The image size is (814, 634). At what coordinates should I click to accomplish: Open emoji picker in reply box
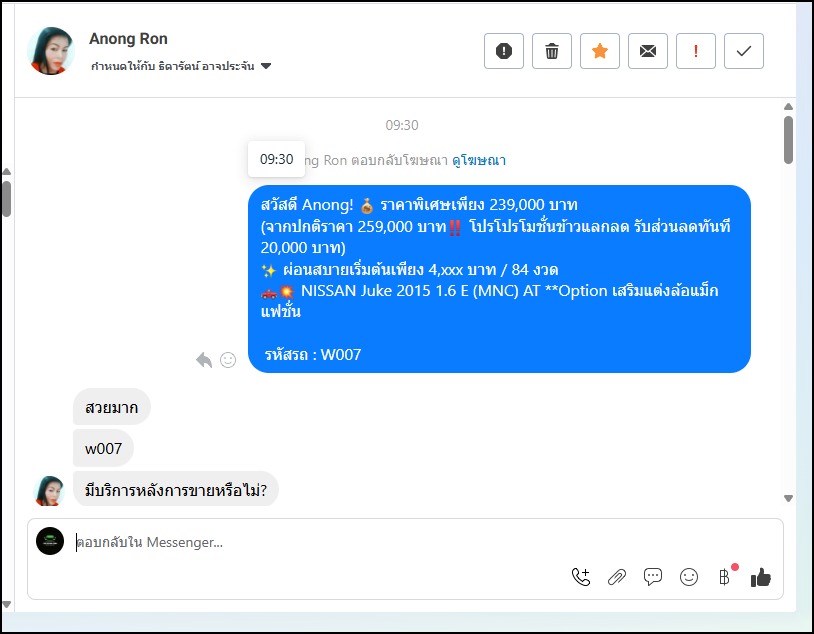point(689,577)
